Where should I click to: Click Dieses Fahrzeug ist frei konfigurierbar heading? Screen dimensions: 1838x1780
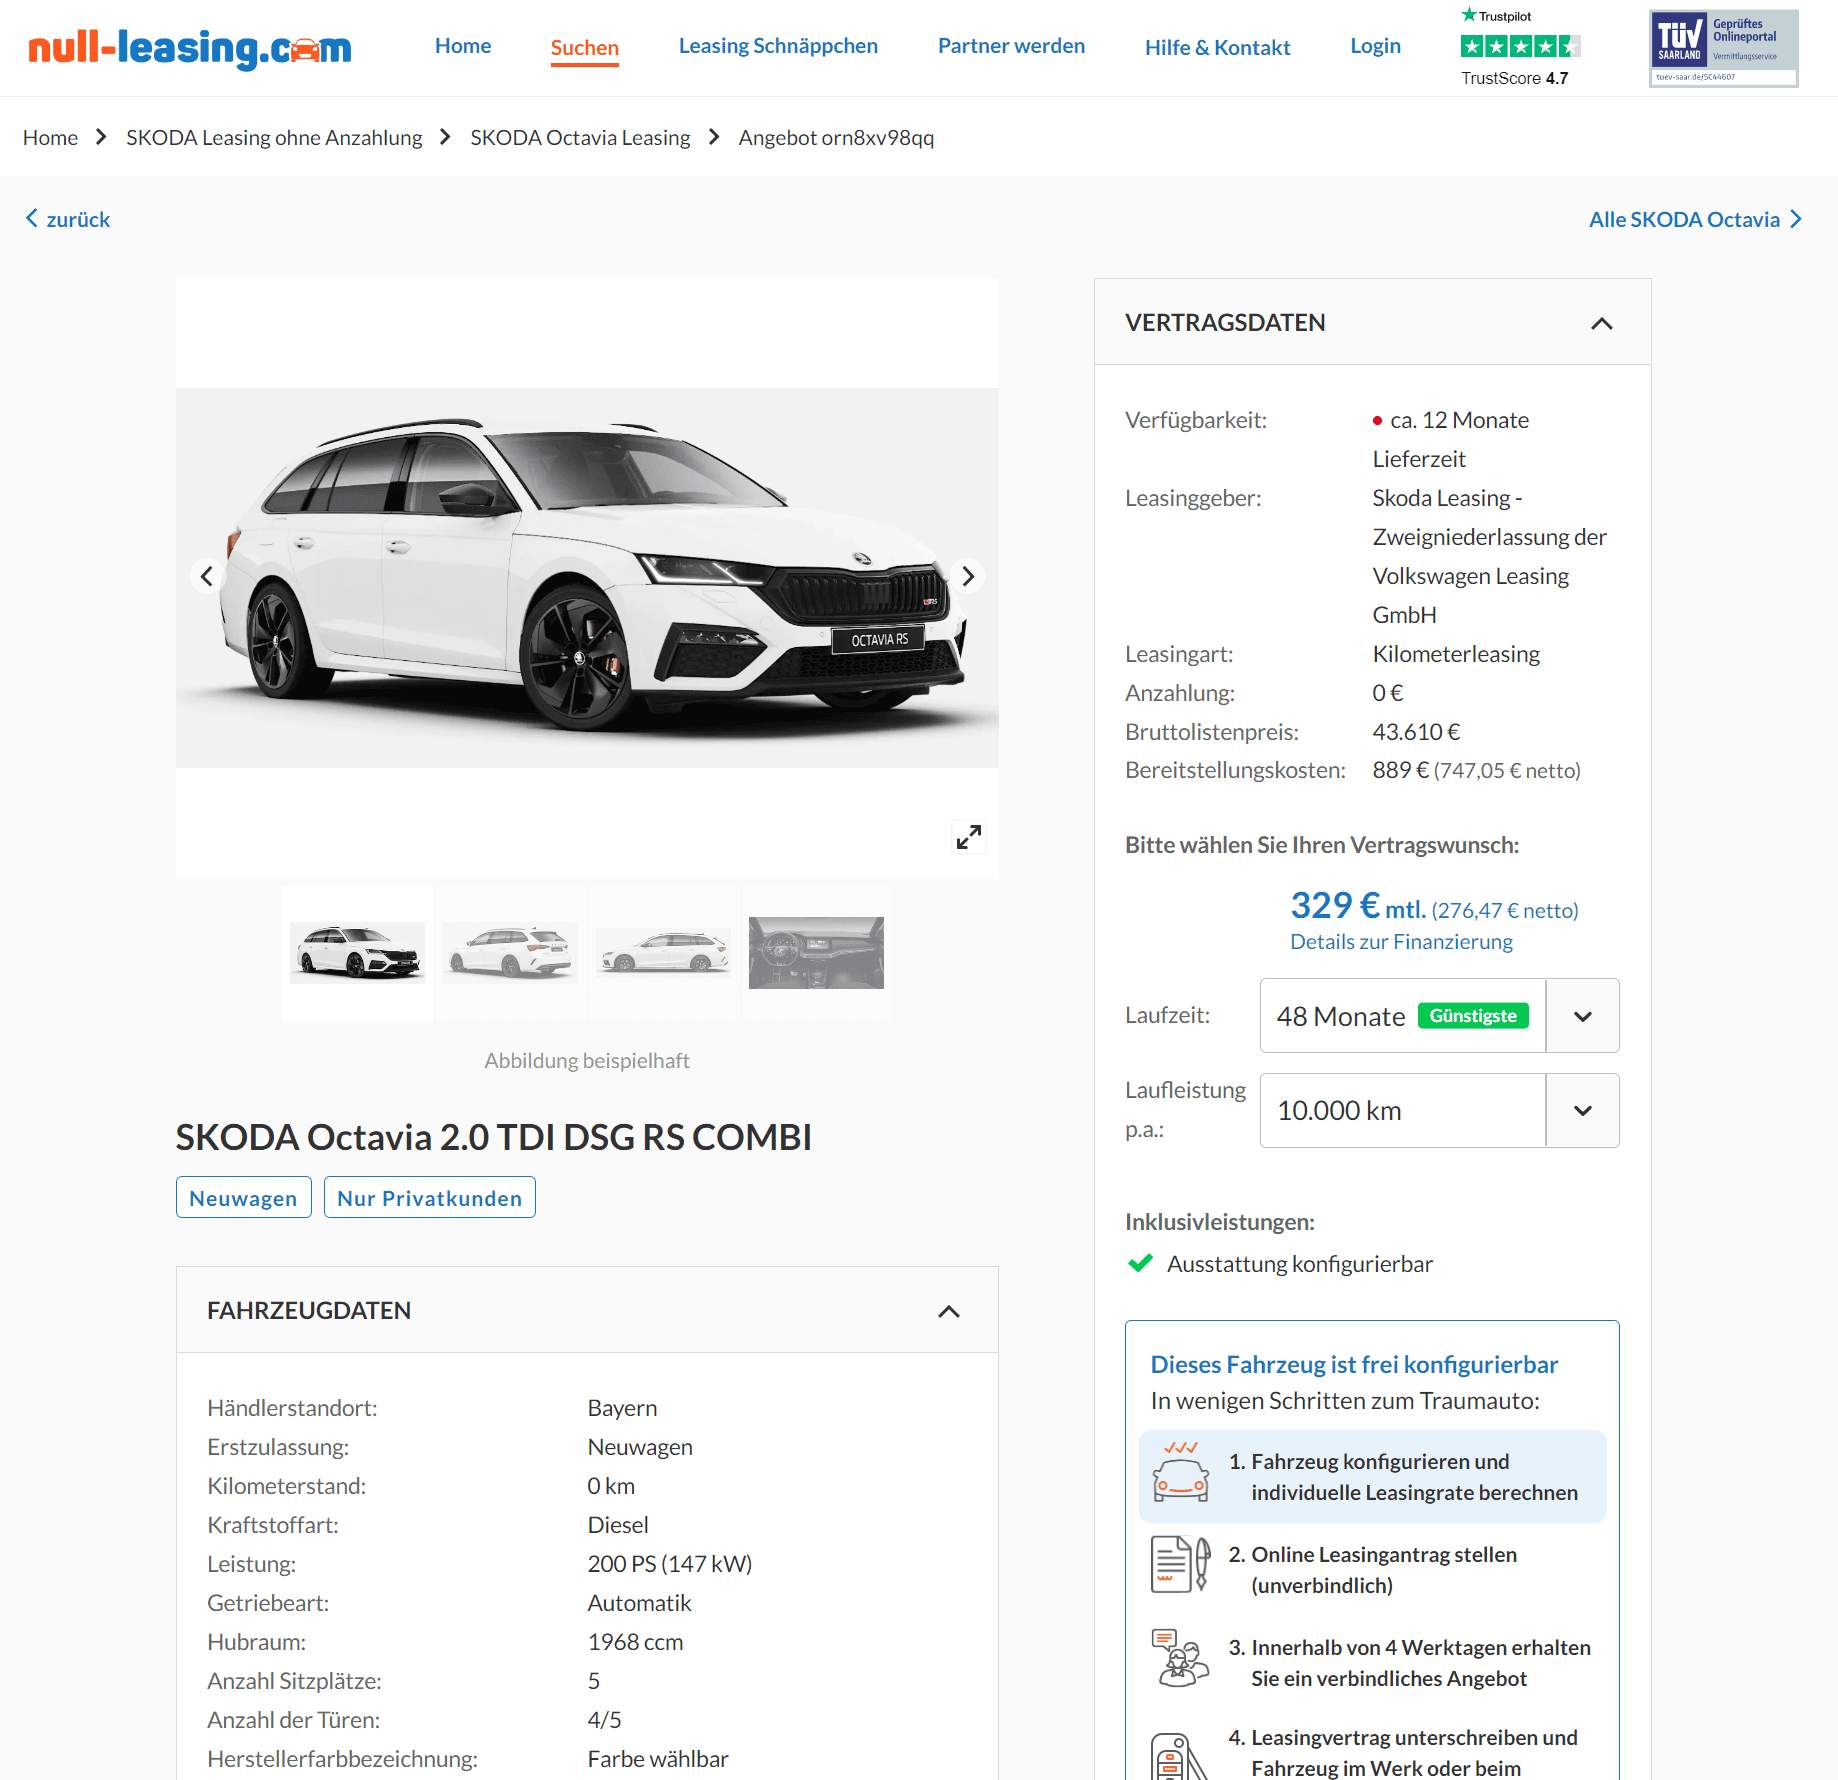pyautogui.click(x=1354, y=1364)
